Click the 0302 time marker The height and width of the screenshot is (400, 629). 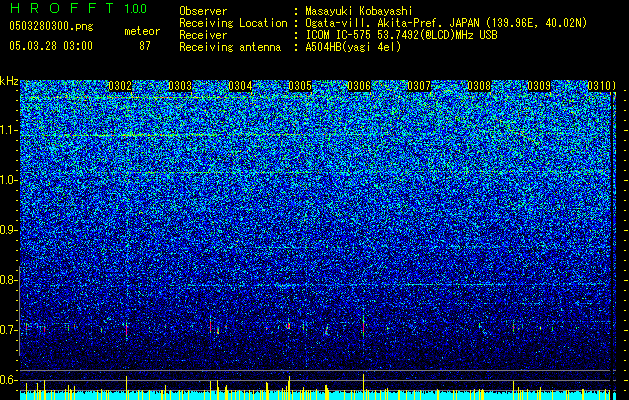pyautogui.click(x=120, y=86)
